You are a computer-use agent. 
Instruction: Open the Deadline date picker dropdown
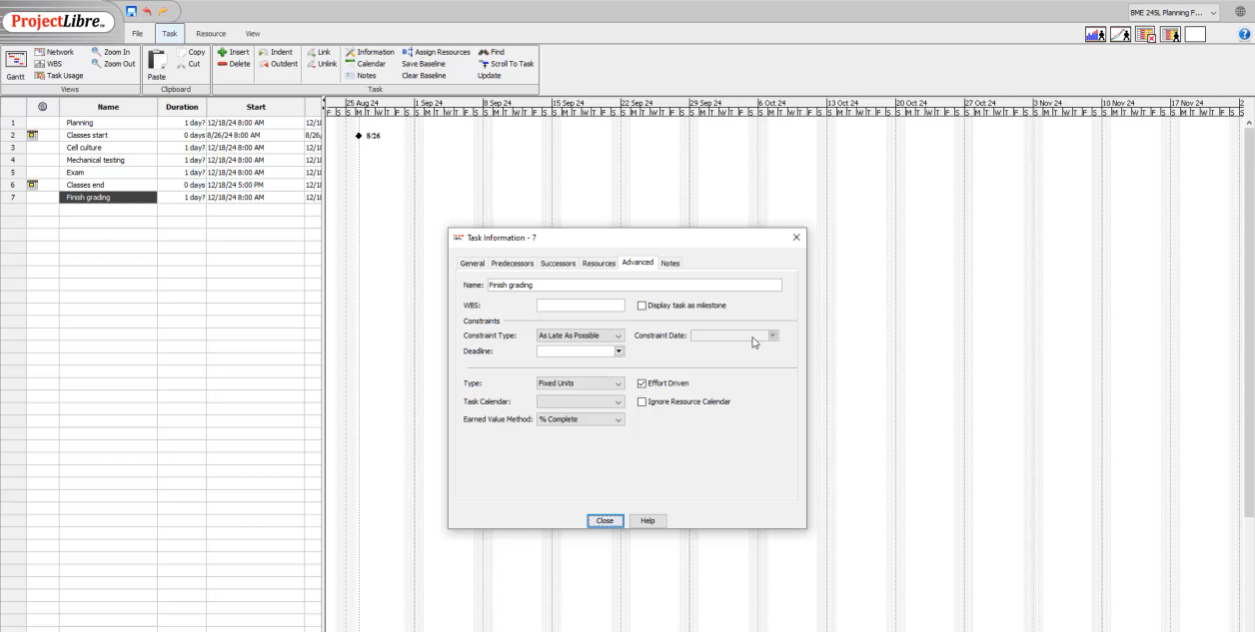[x=618, y=350]
